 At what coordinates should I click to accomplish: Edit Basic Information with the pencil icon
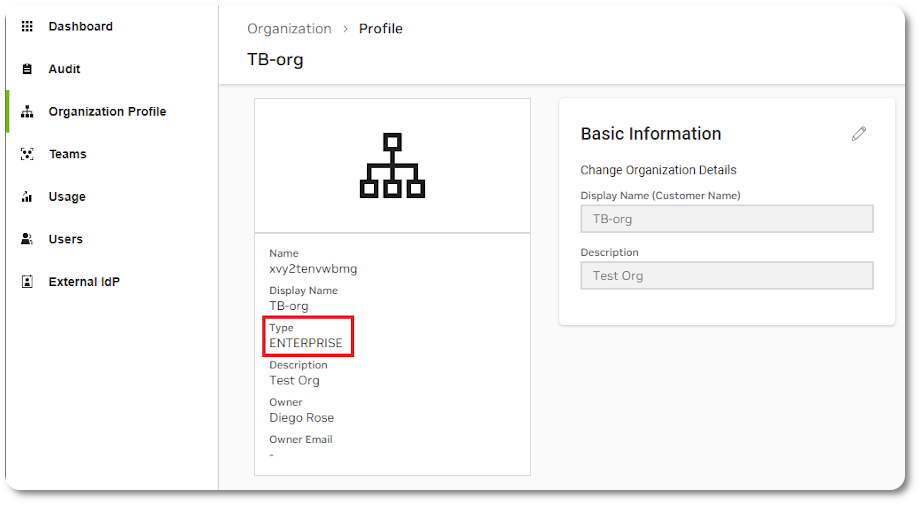[x=858, y=134]
